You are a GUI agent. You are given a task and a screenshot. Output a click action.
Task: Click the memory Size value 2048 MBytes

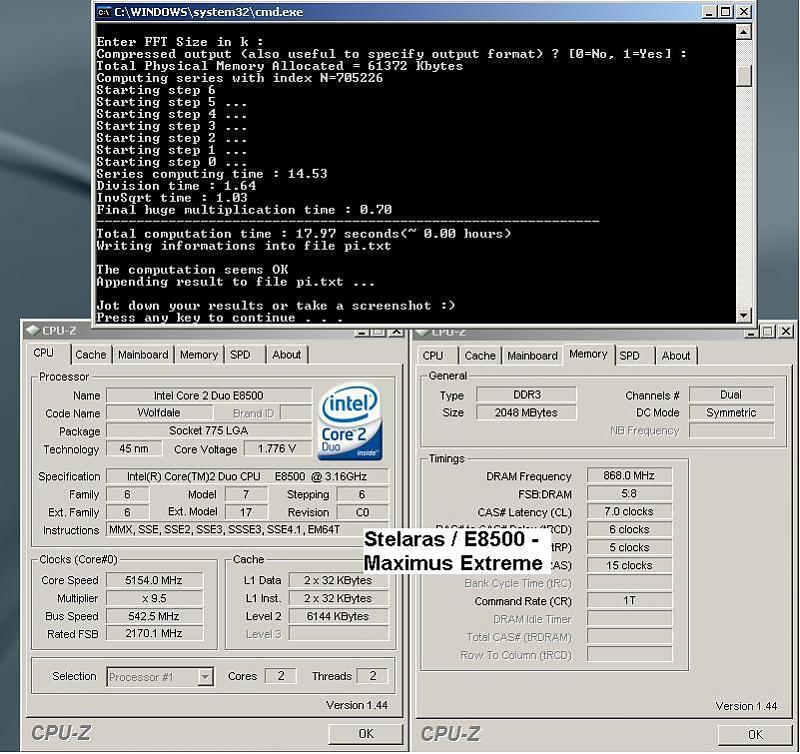tap(527, 412)
